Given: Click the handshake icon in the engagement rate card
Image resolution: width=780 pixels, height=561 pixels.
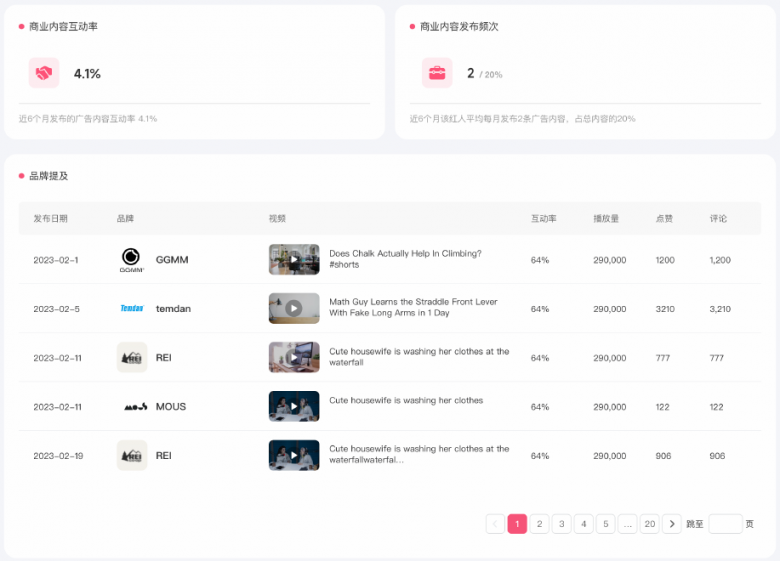Looking at the screenshot, I should point(44,73).
